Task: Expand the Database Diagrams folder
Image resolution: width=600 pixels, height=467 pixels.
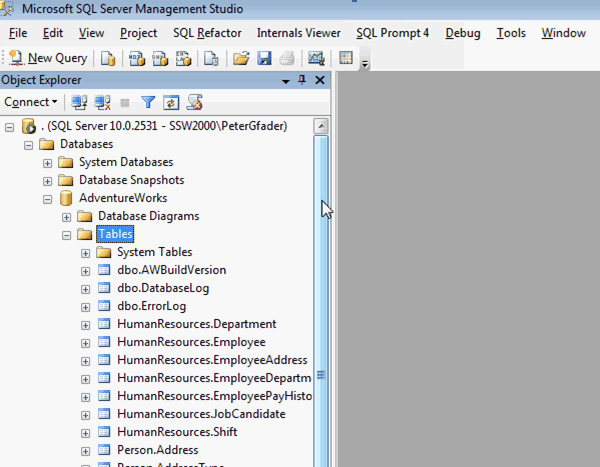Action: click(67, 217)
